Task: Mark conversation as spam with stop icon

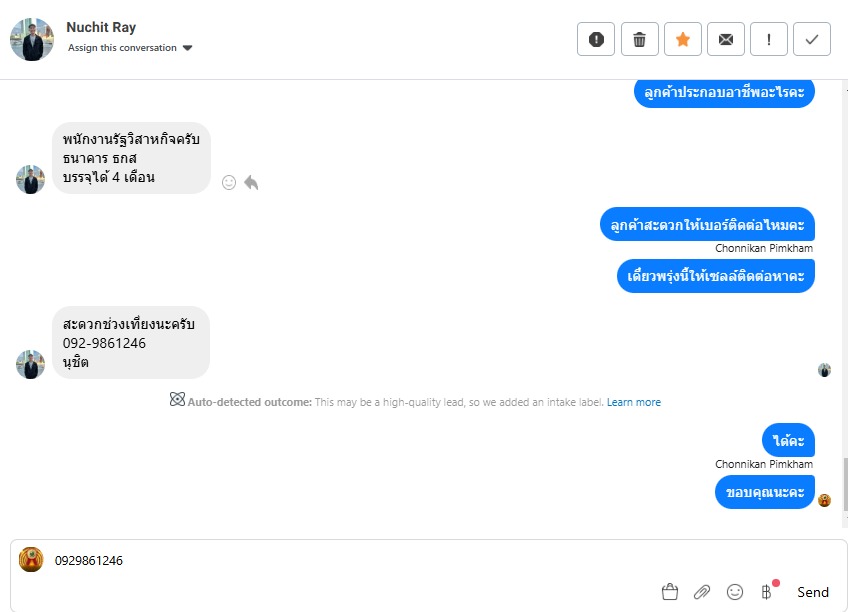Action: click(x=596, y=39)
